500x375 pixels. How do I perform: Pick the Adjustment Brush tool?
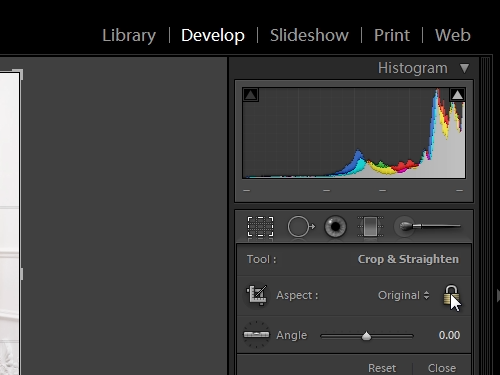(x=427, y=227)
